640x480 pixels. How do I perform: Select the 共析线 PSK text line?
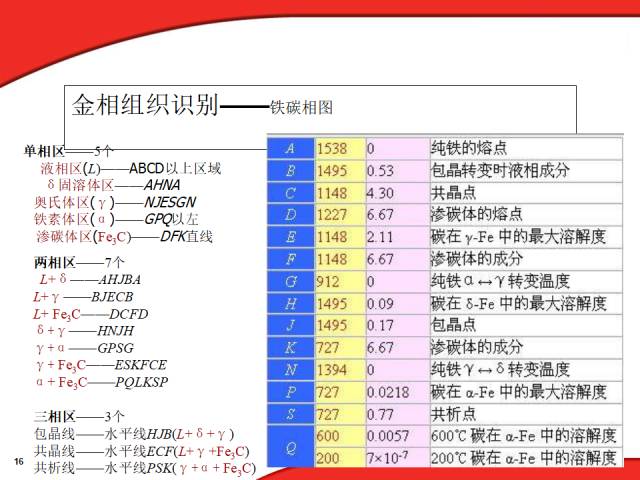tap(144, 468)
